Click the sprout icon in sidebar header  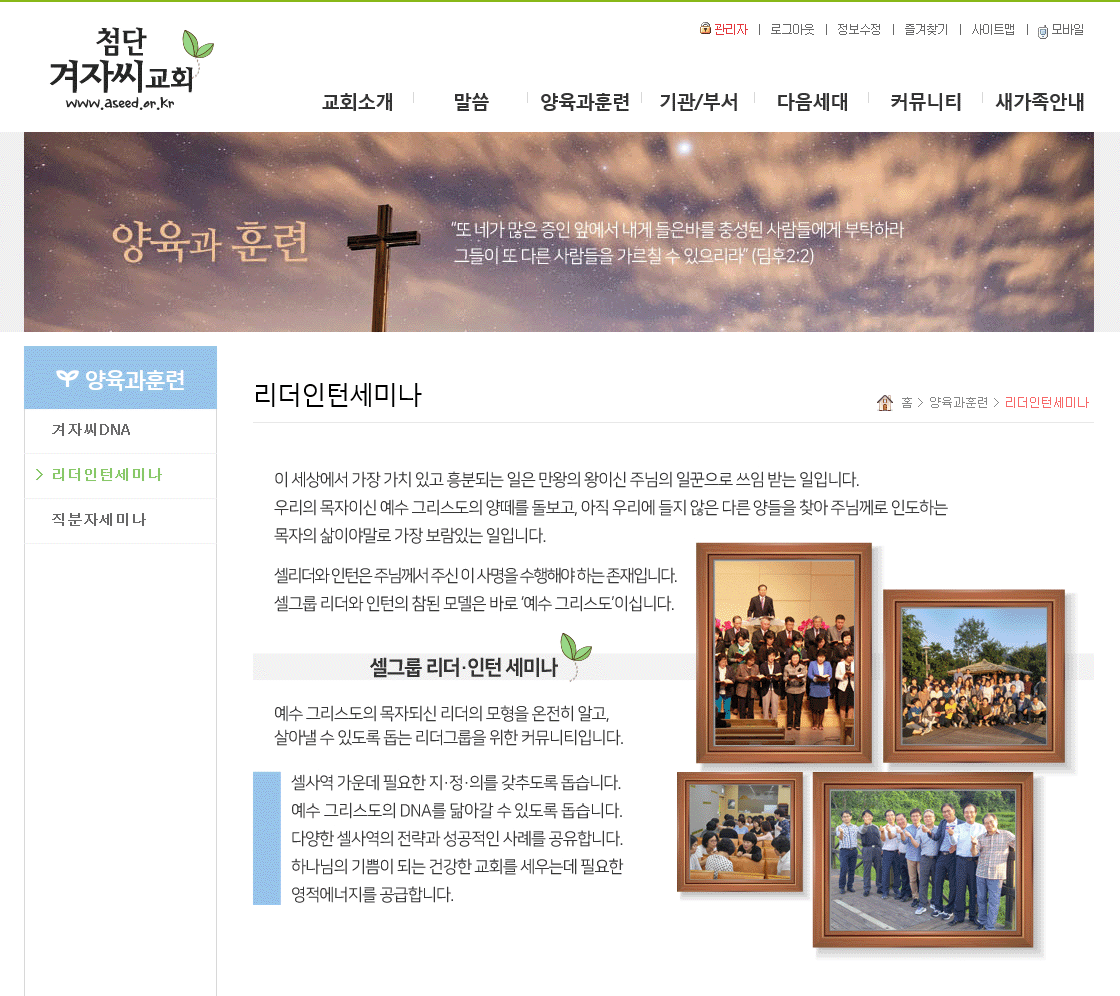coord(67,378)
